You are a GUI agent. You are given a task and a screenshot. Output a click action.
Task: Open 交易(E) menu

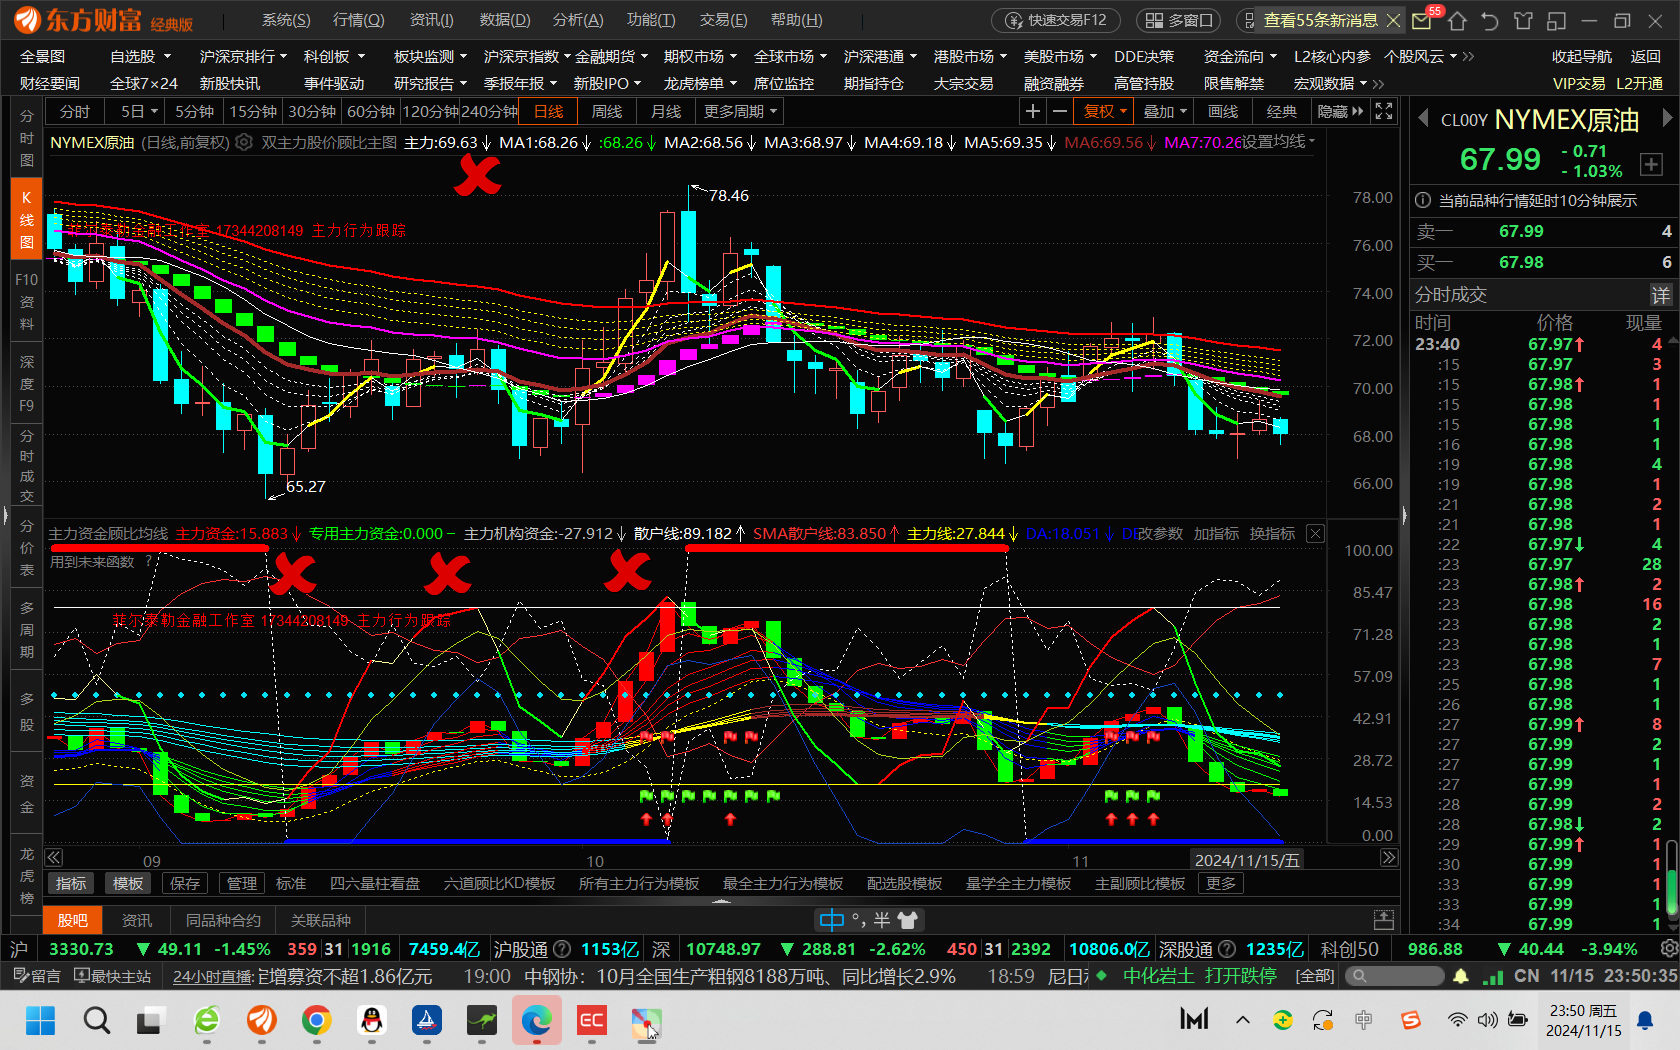[x=723, y=20]
